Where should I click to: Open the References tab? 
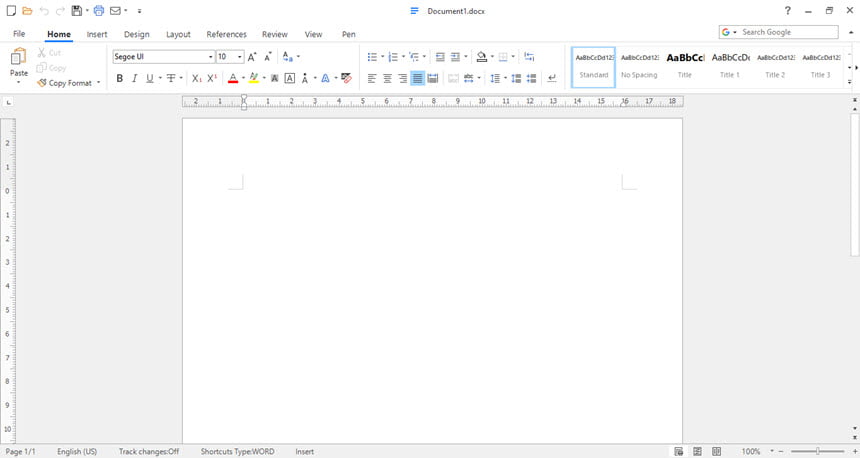(x=226, y=34)
